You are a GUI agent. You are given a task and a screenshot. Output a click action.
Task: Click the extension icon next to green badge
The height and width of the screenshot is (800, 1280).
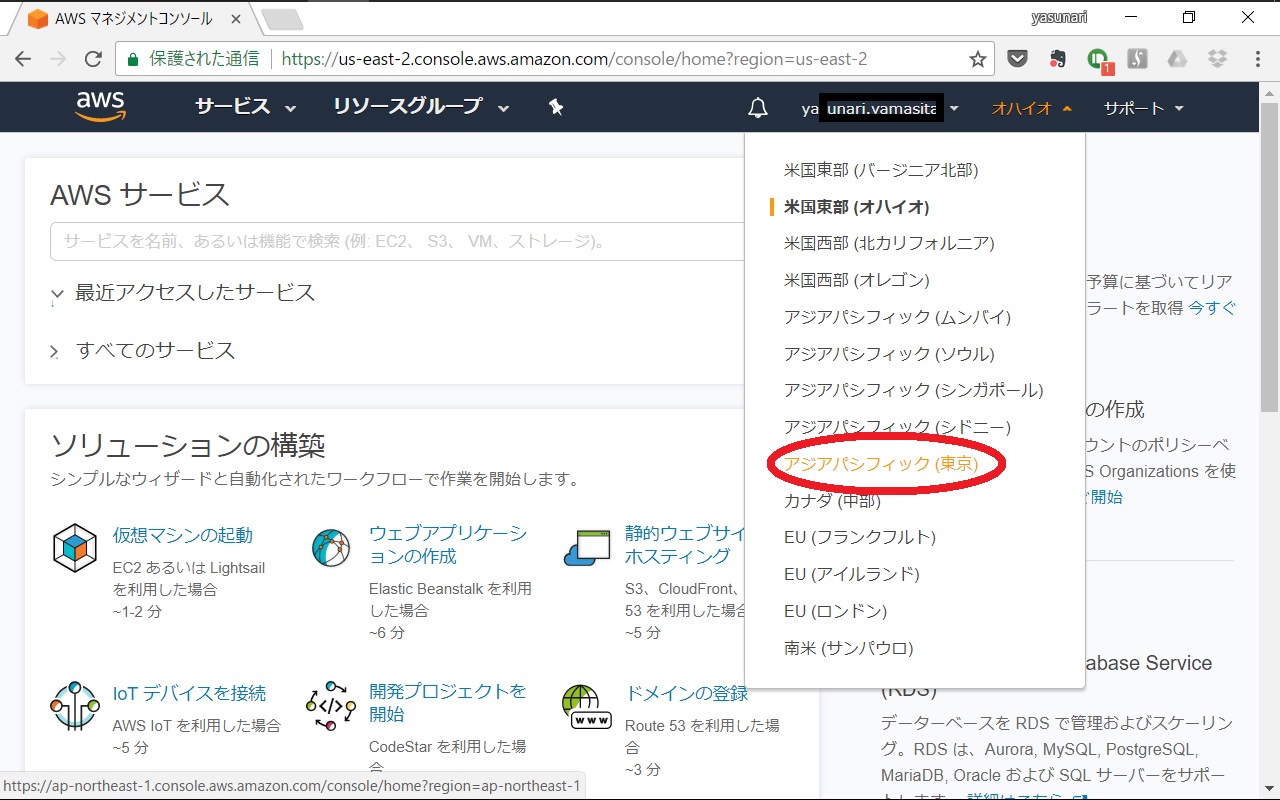point(1137,59)
